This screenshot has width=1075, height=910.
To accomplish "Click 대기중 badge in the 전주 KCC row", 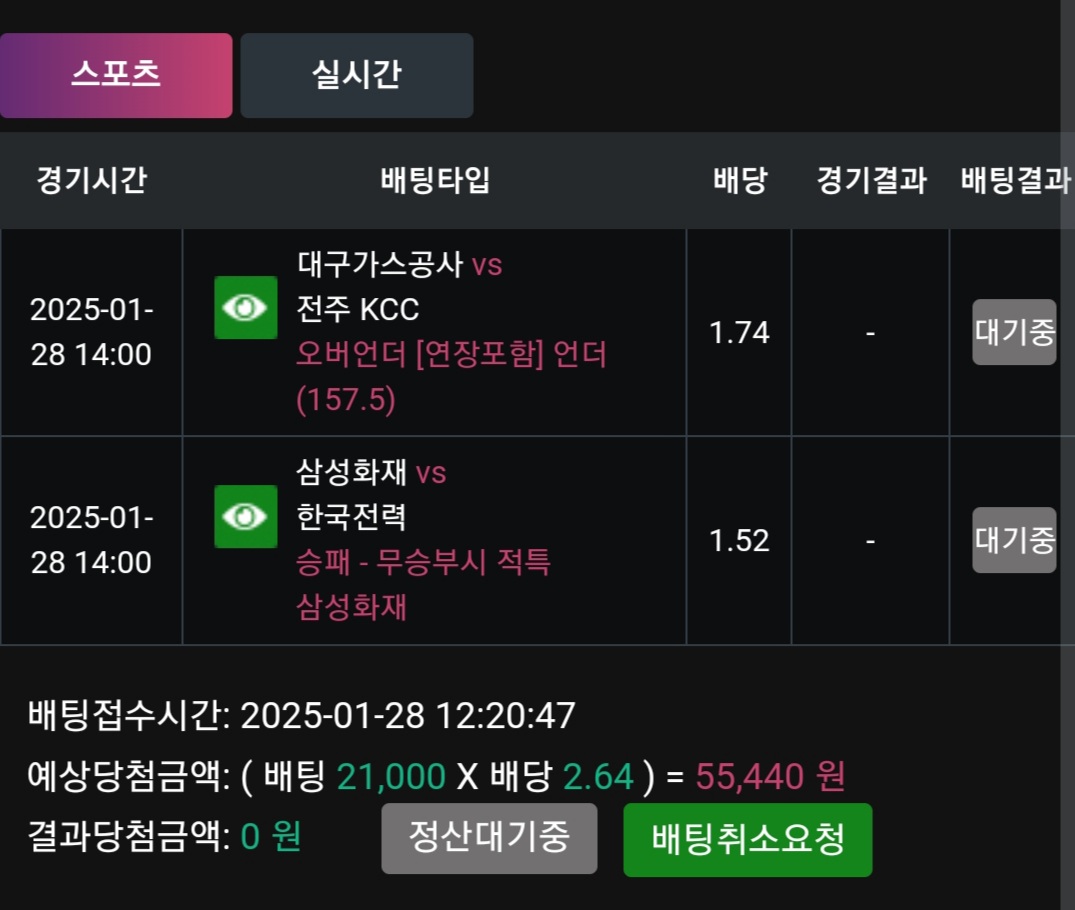I will pos(1014,332).
